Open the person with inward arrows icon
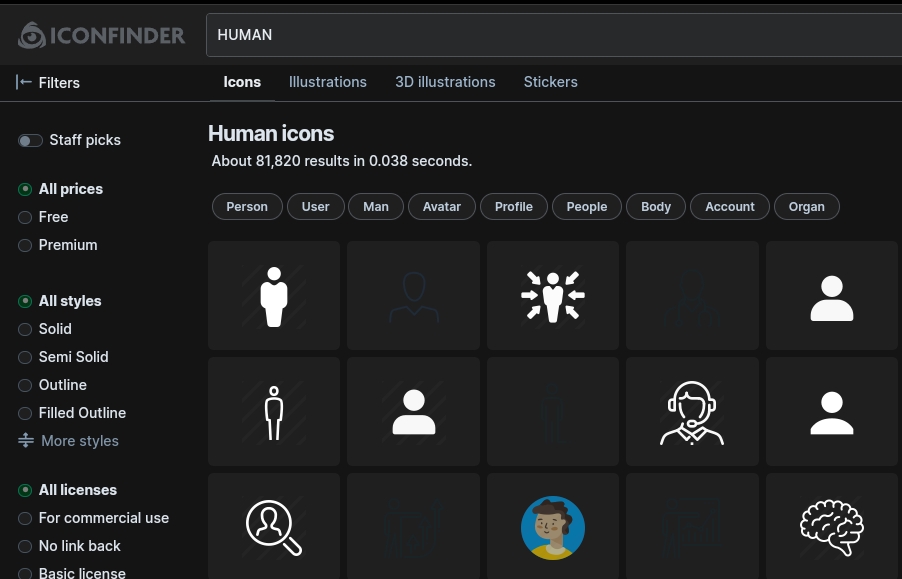 click(x=553, y=296)
